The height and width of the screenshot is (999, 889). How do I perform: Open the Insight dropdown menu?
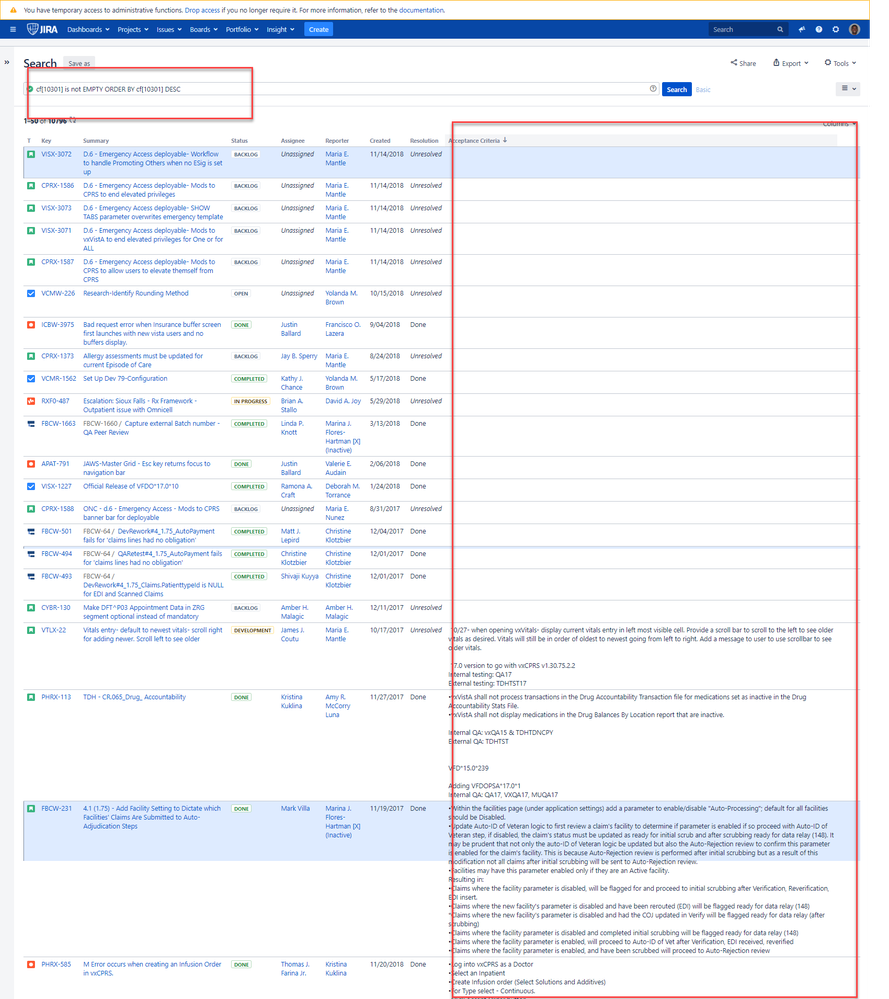(280, 29)
